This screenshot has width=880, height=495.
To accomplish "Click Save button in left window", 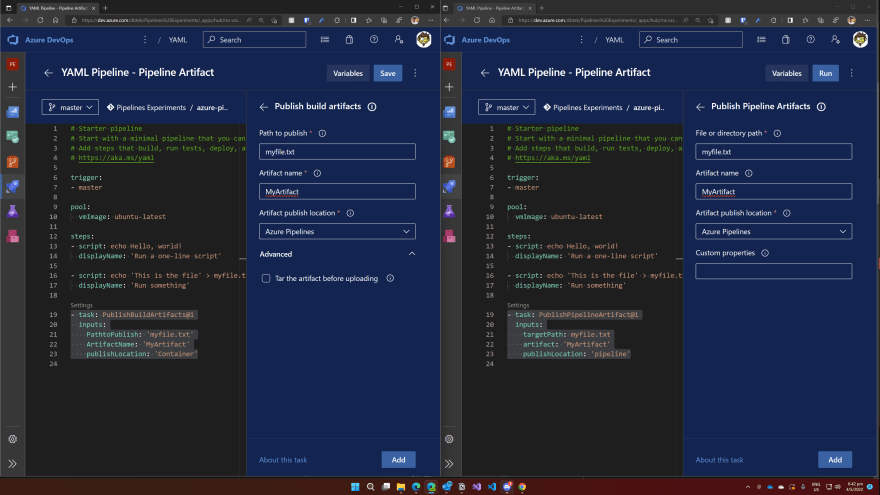I will tap(388, 73).
